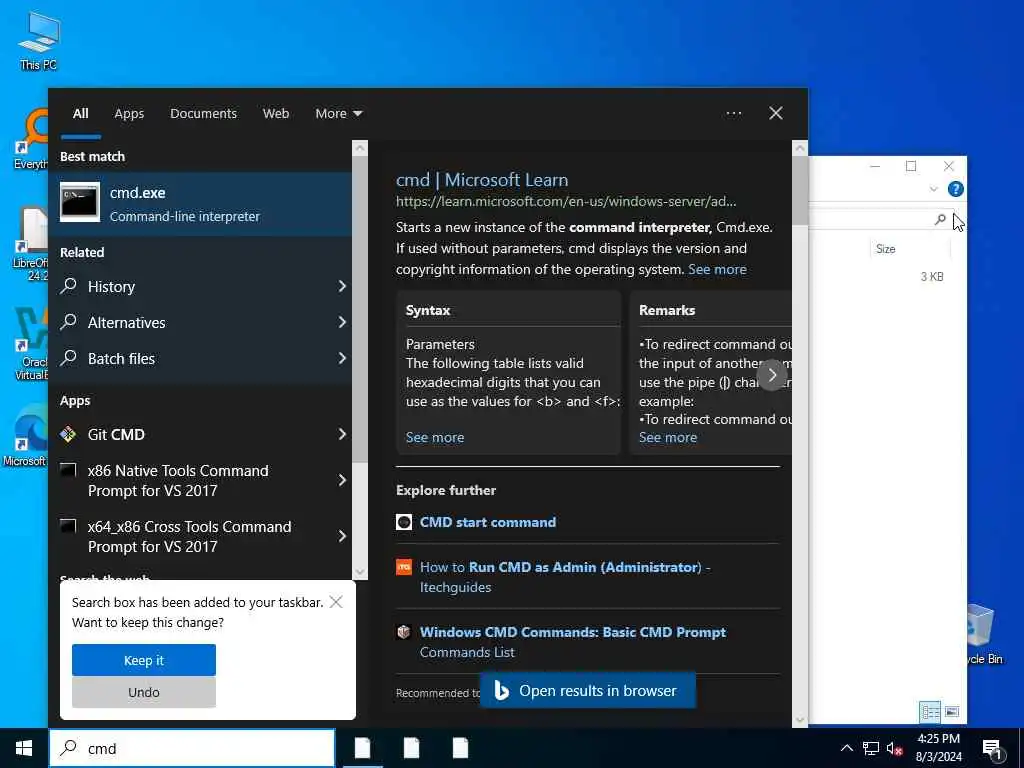Dismiss the taskbar search box notification

click(x=336, y=601)
